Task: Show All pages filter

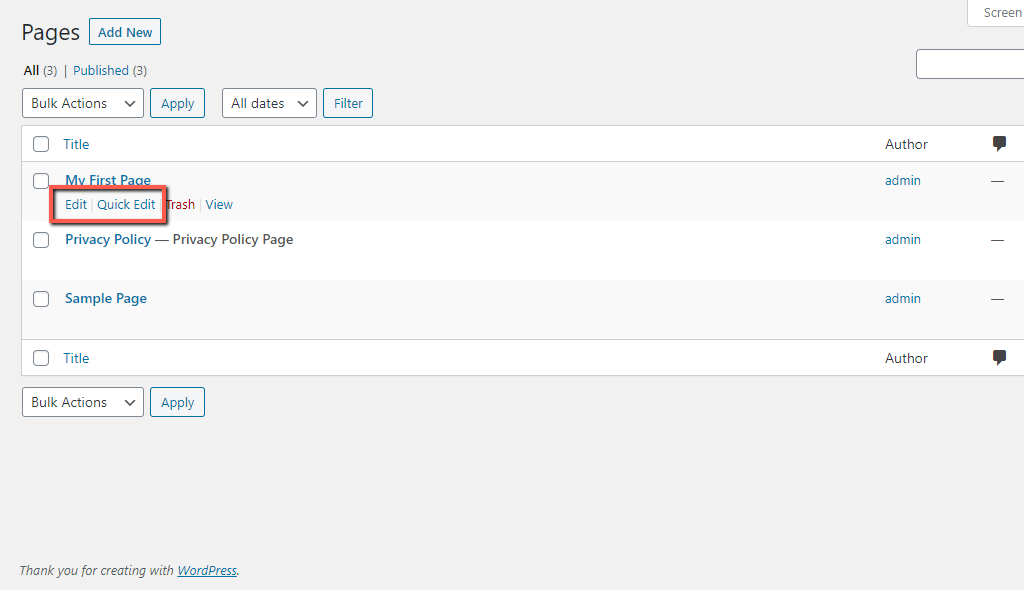Action: 31,71
